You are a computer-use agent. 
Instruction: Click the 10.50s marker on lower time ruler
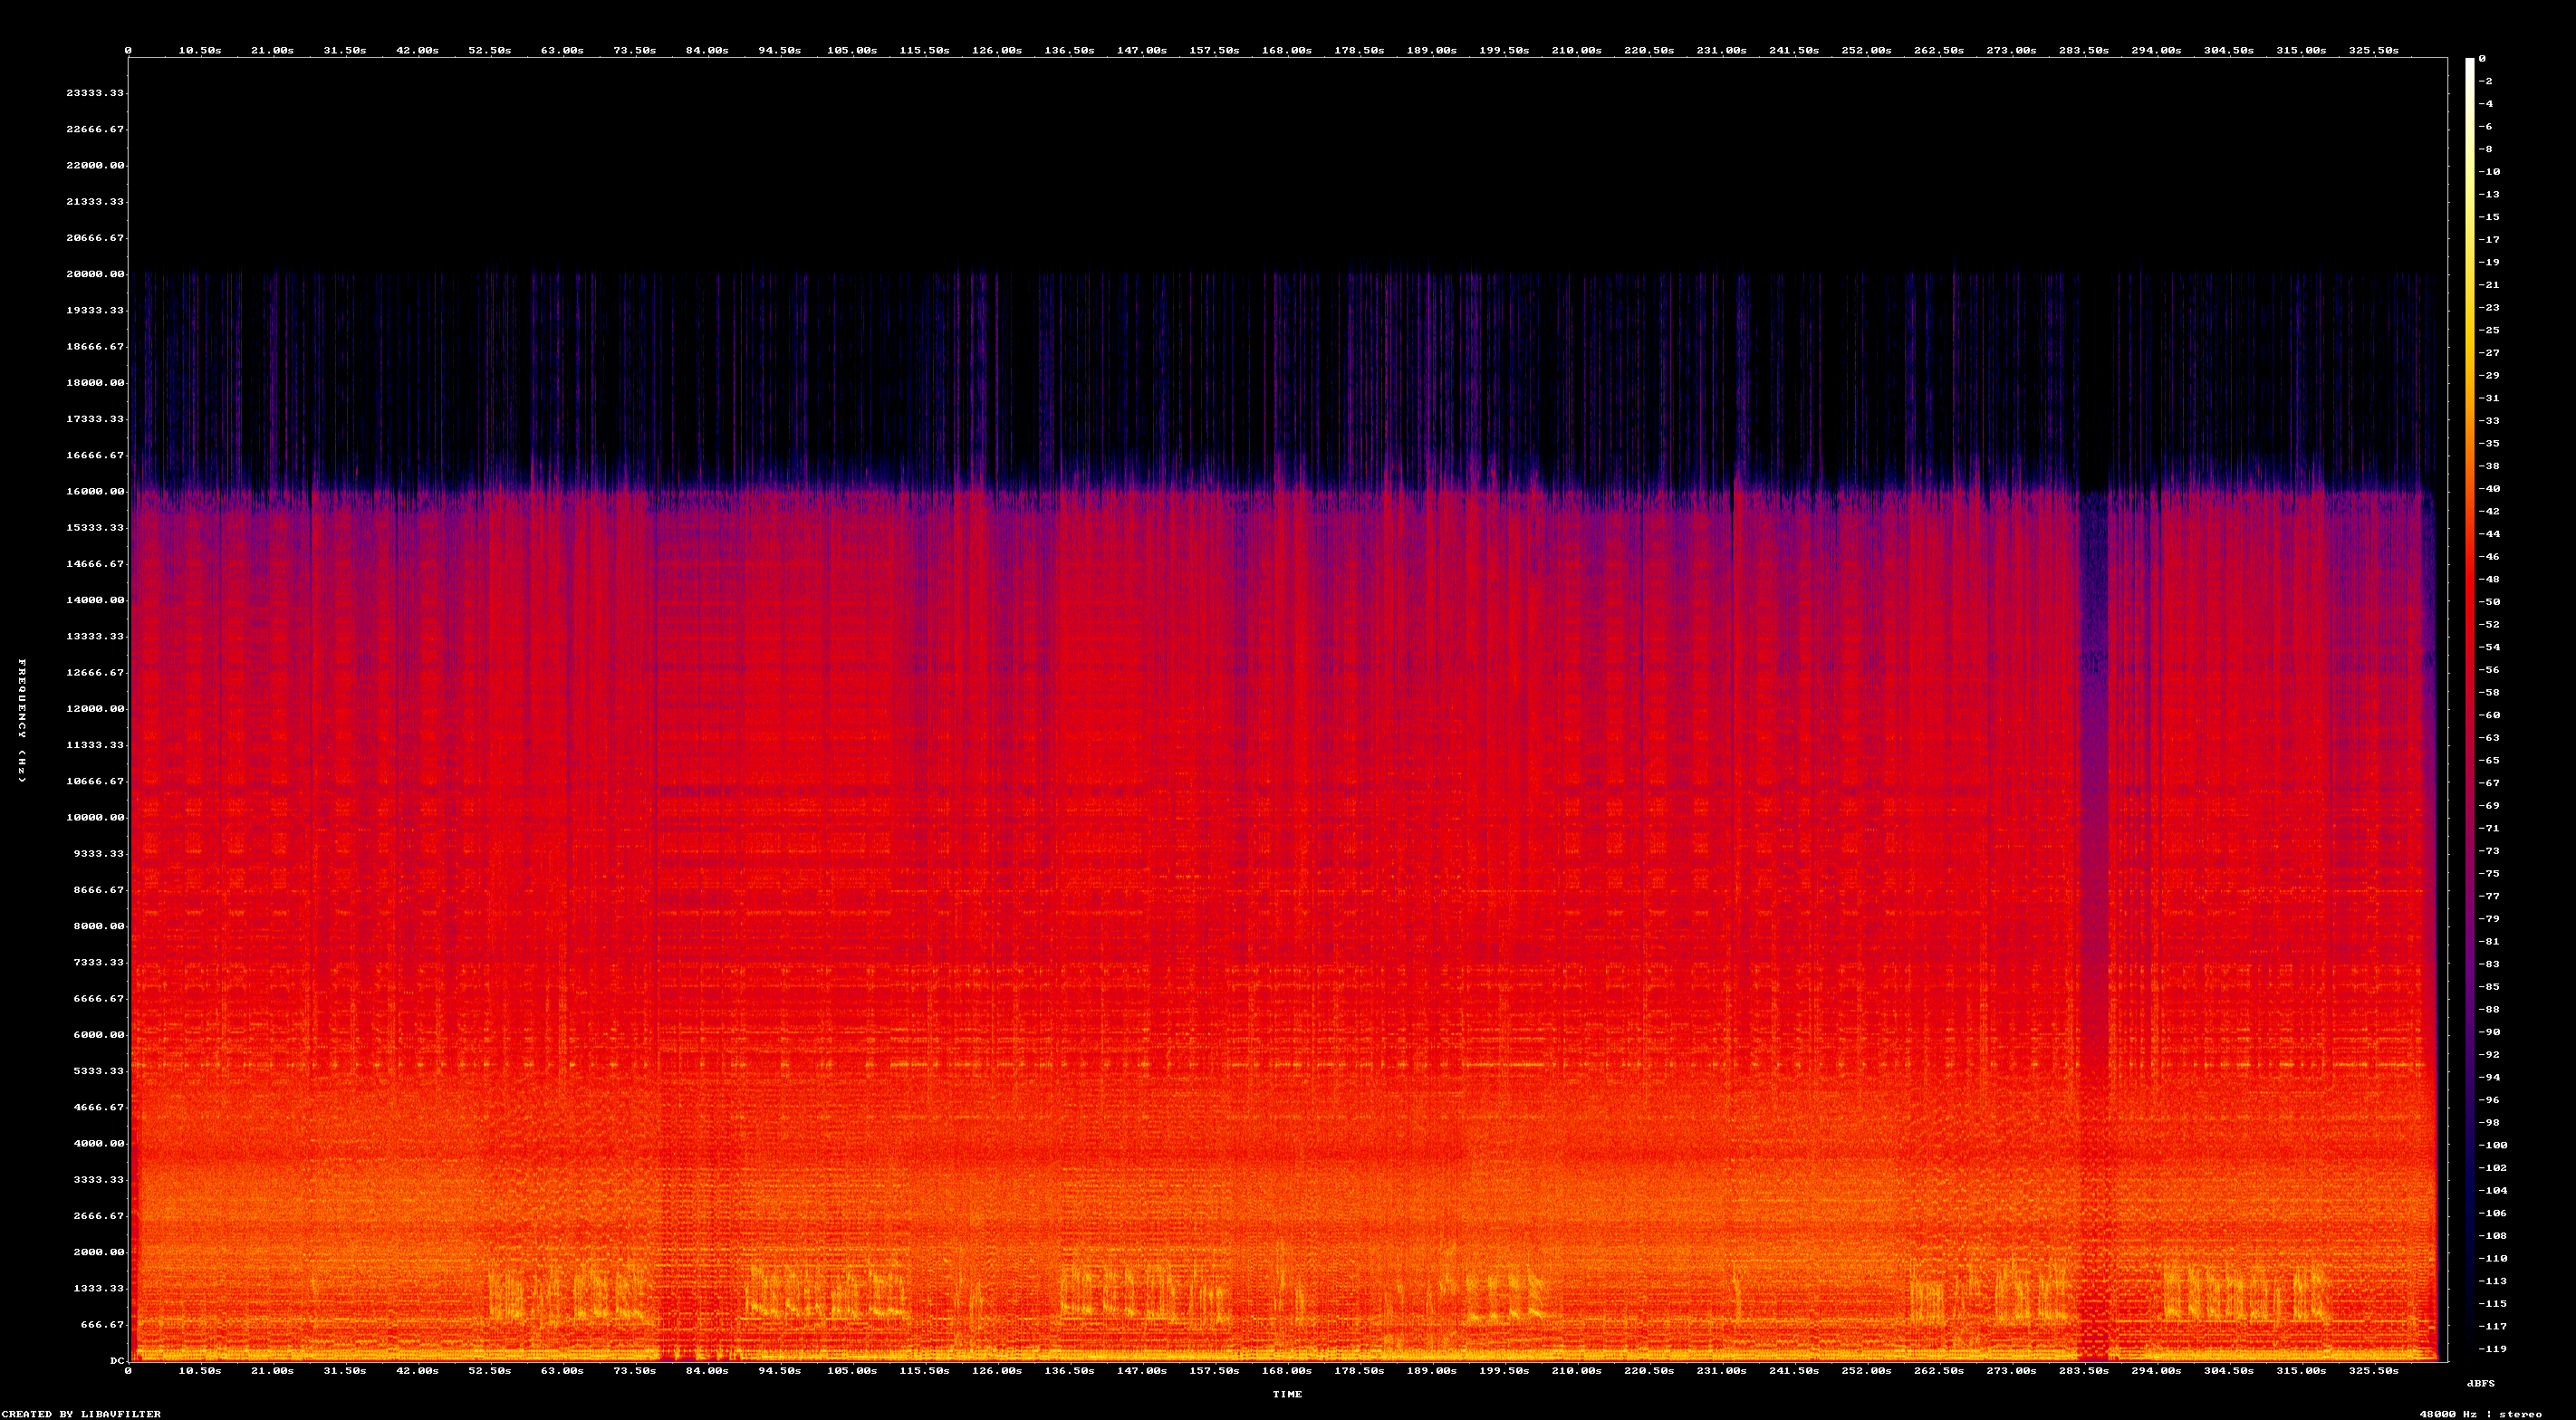coord(199,1371)
